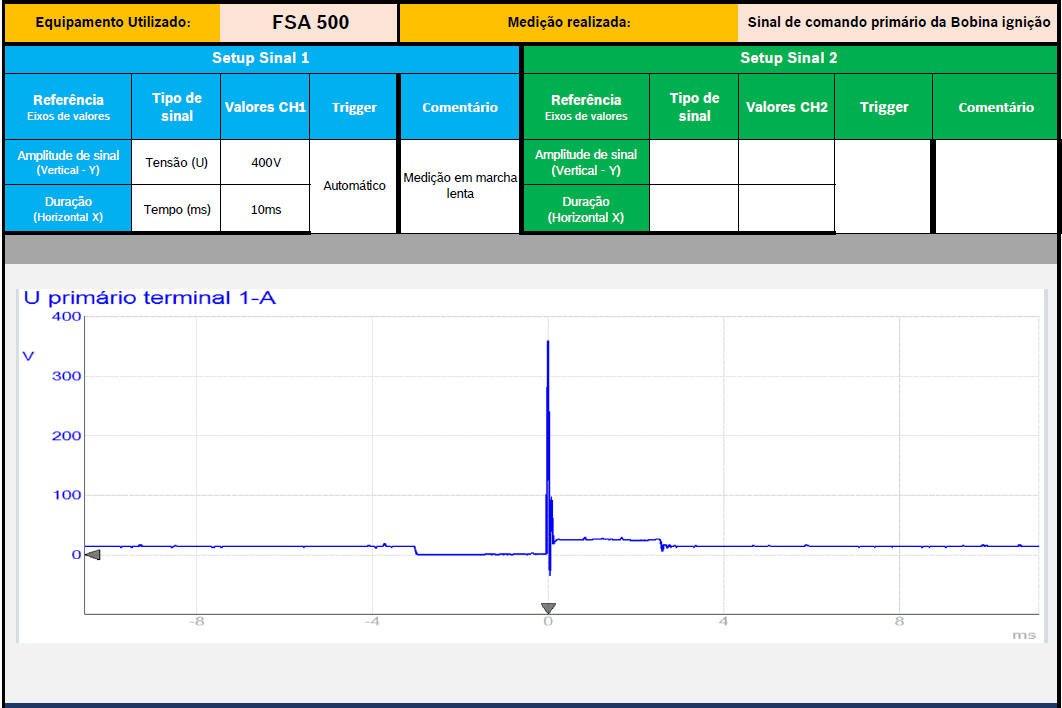Select the 'Setup Sinal 2' header
This screenshot has height=708, width=1062.
click(x=789, y=58)
